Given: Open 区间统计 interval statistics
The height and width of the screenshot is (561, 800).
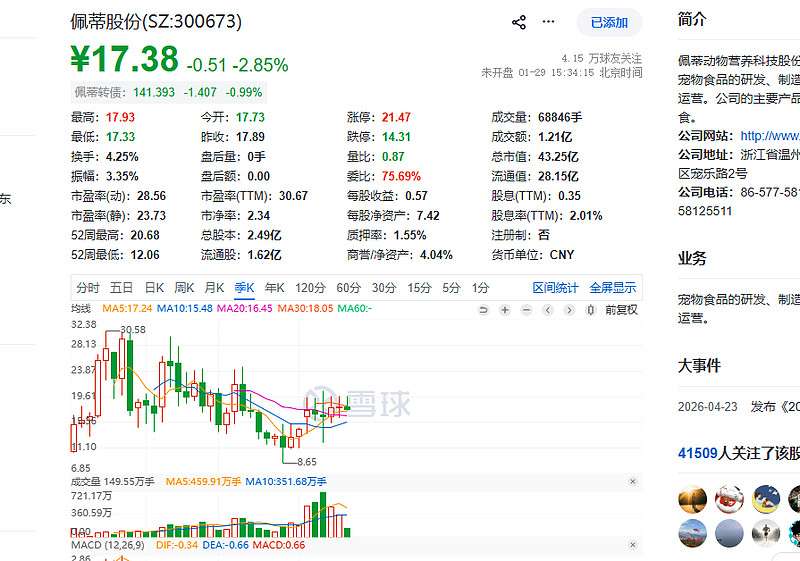Looking at the screenshot, I should (x=556, y=288).
